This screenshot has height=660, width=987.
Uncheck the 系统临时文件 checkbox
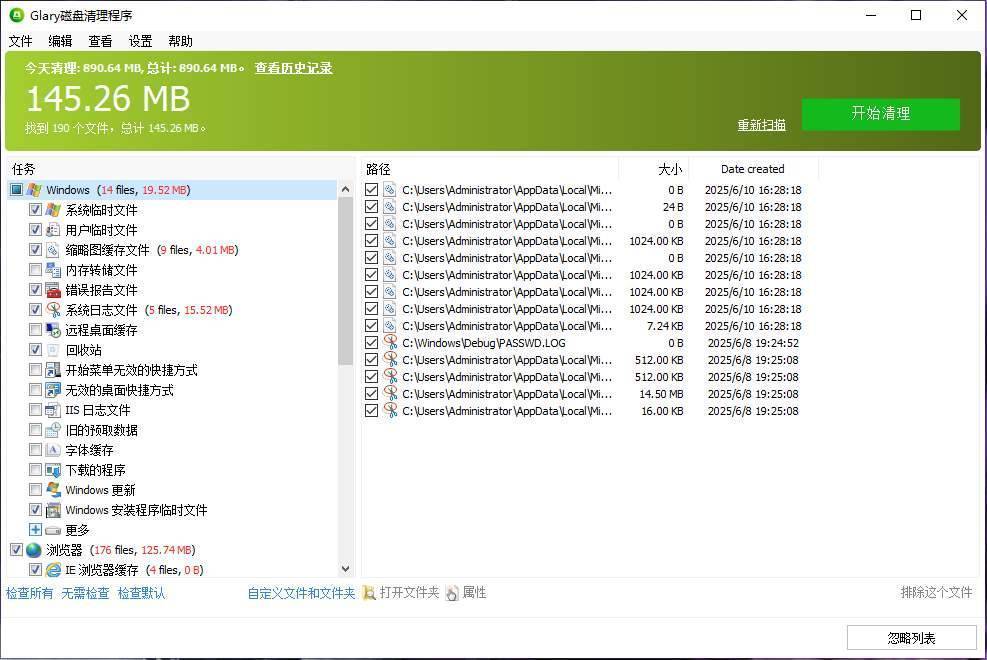pyautogui.click(x=36, y=210)
